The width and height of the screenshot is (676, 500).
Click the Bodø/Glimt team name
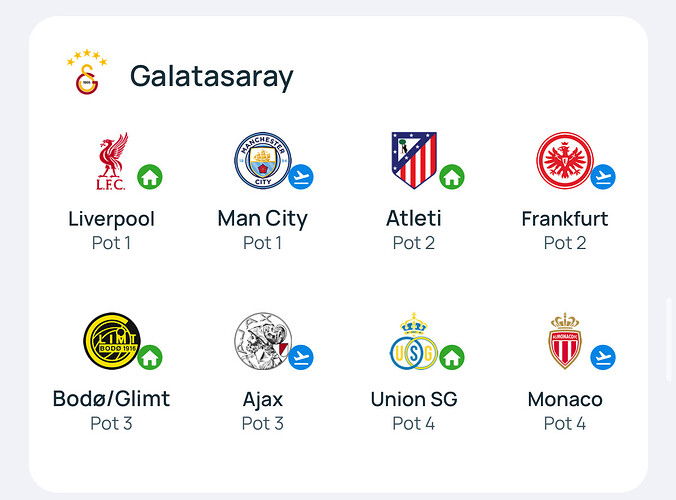coord(111,399)
